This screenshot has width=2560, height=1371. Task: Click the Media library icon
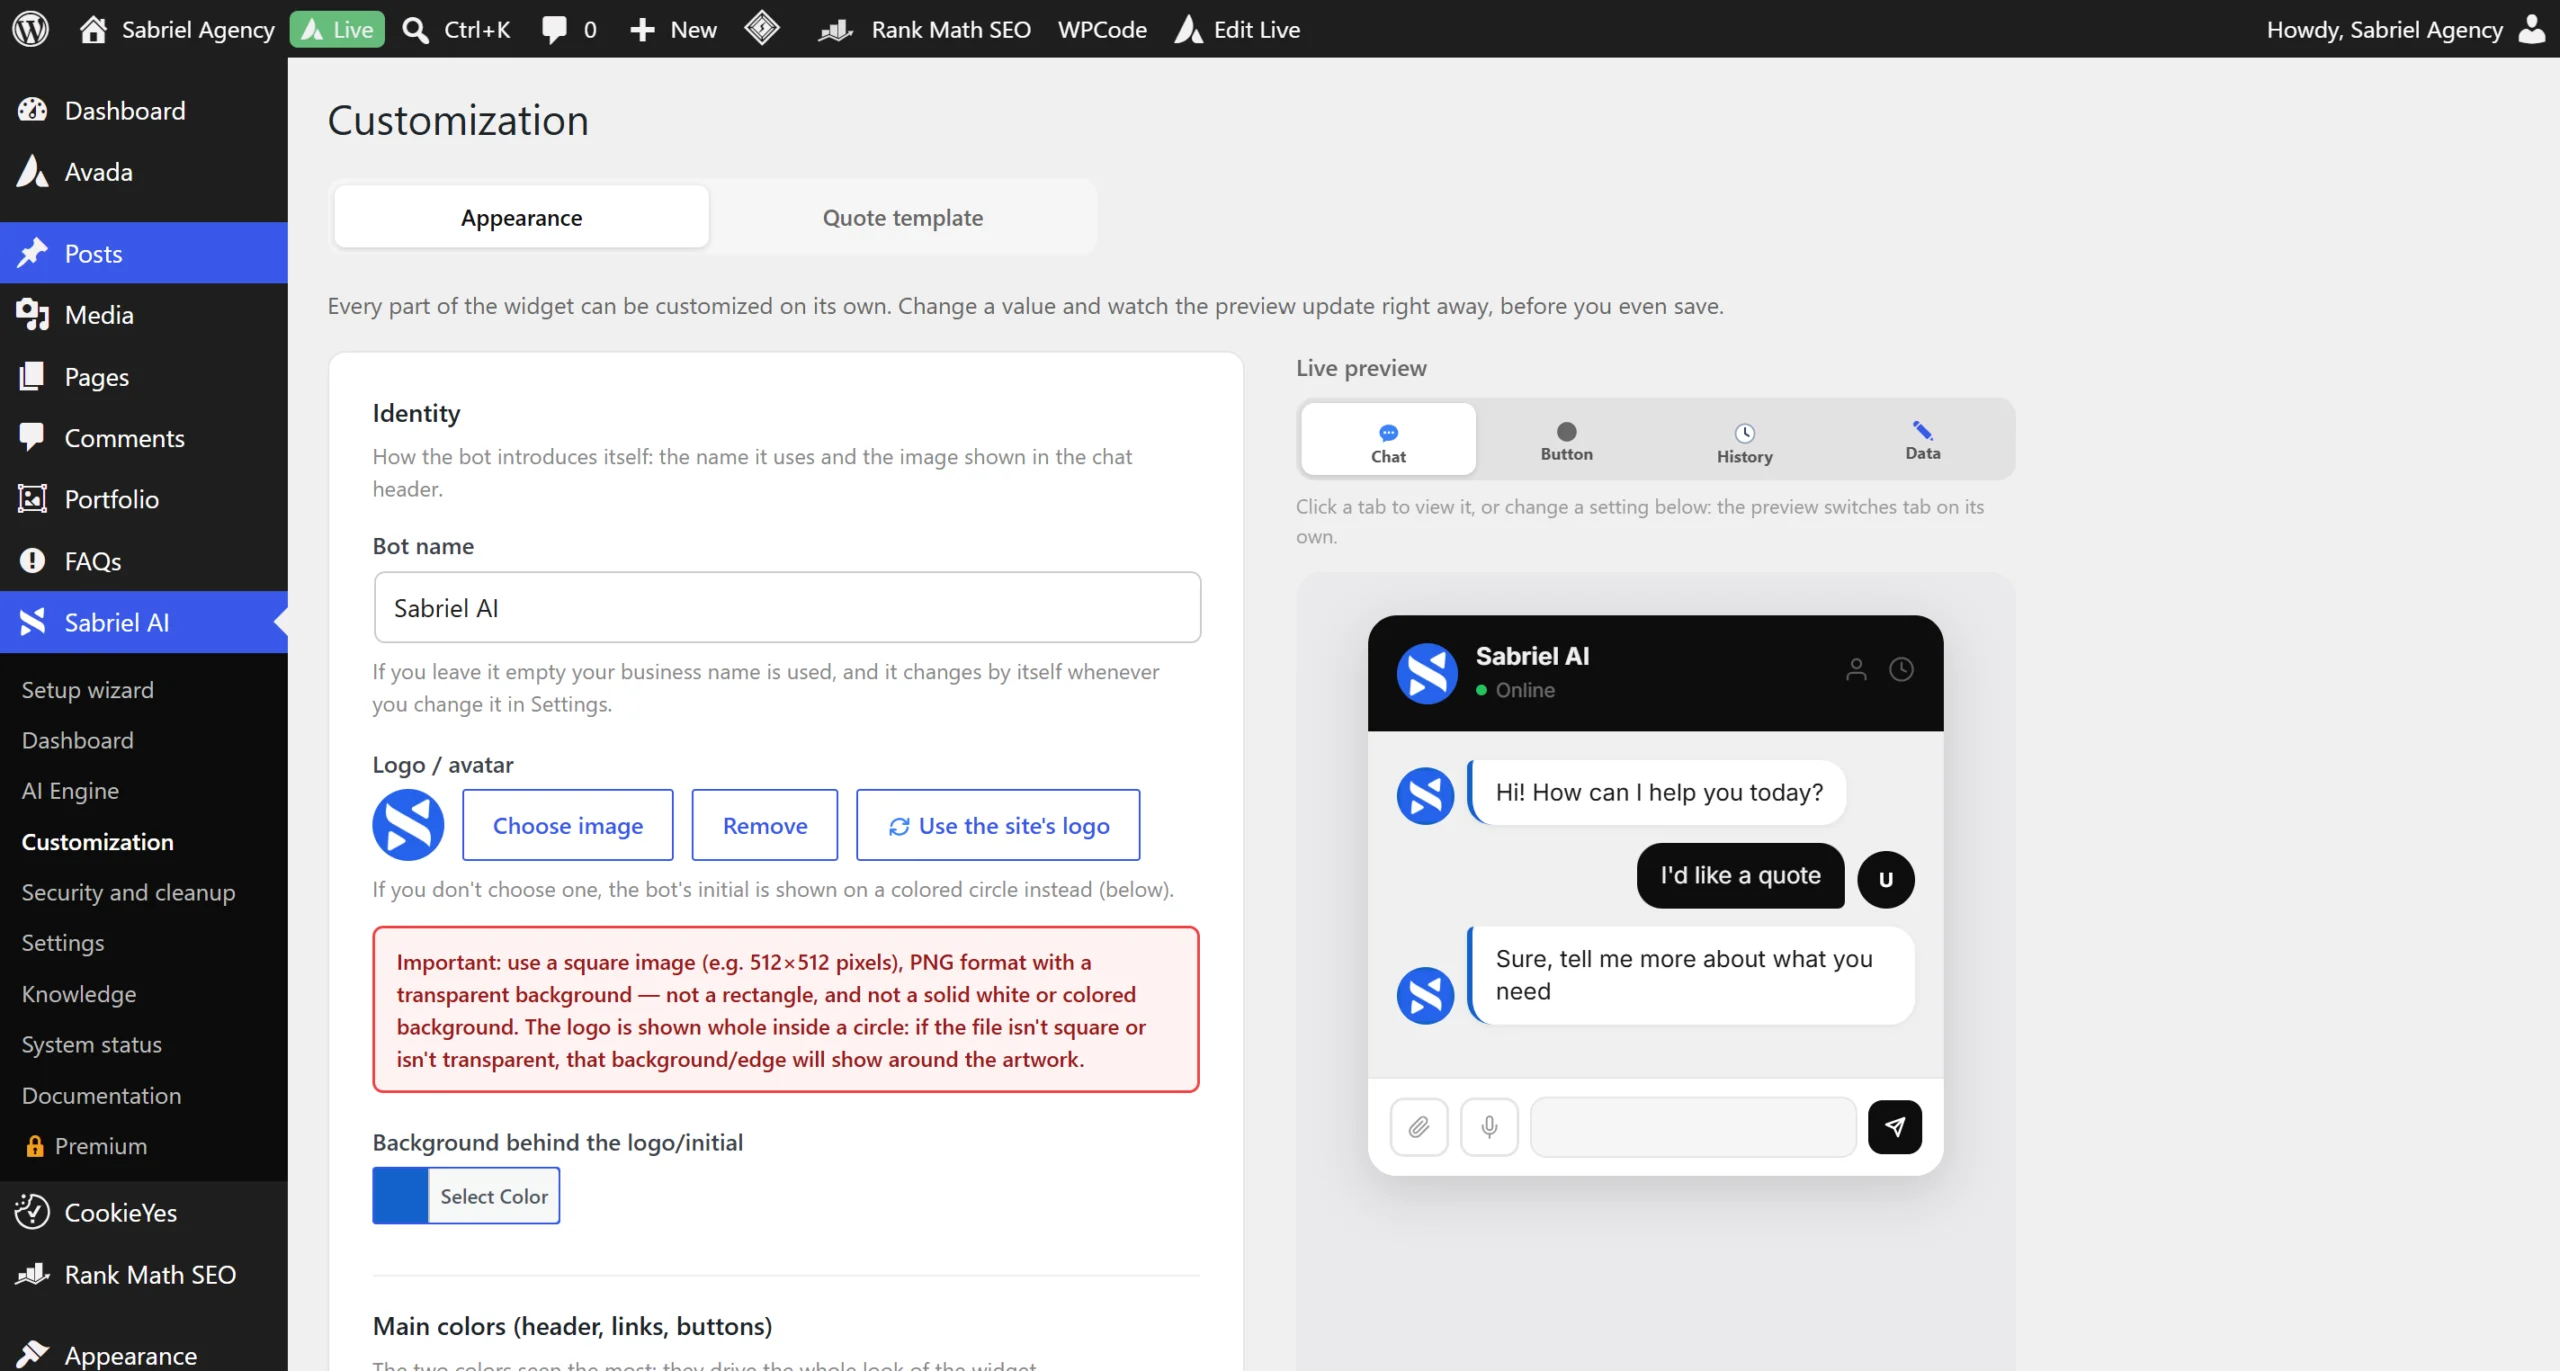(x=32, y=315)
